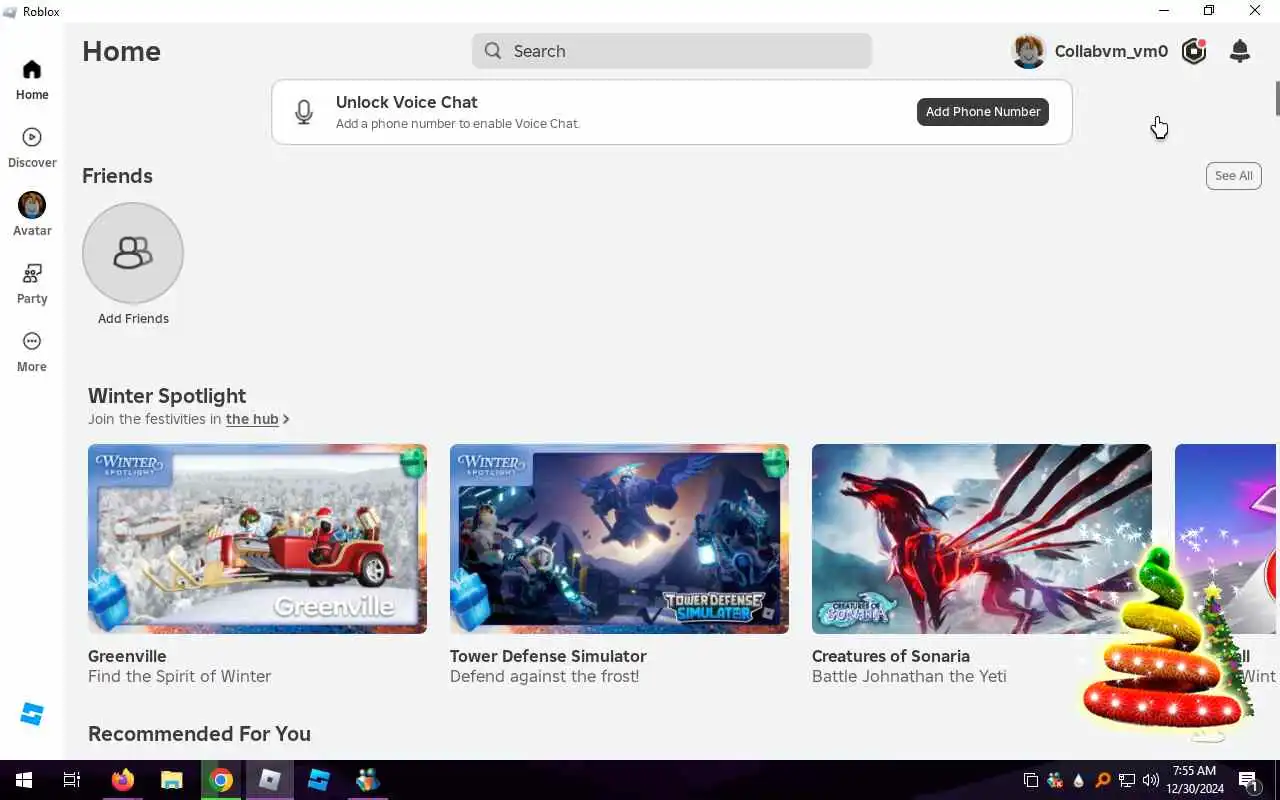Click the Add Friends circle icon

tap(133, 253)
